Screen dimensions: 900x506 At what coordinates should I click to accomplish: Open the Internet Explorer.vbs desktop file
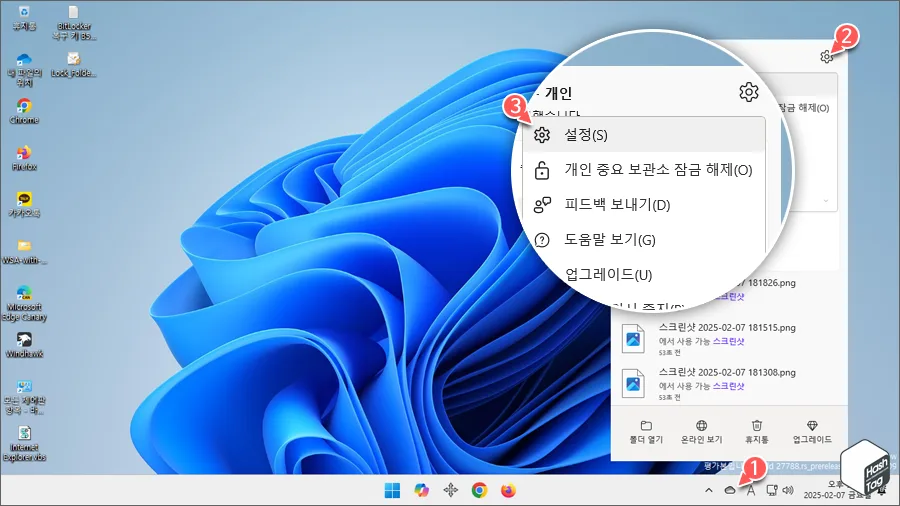(x=24, y=443)
